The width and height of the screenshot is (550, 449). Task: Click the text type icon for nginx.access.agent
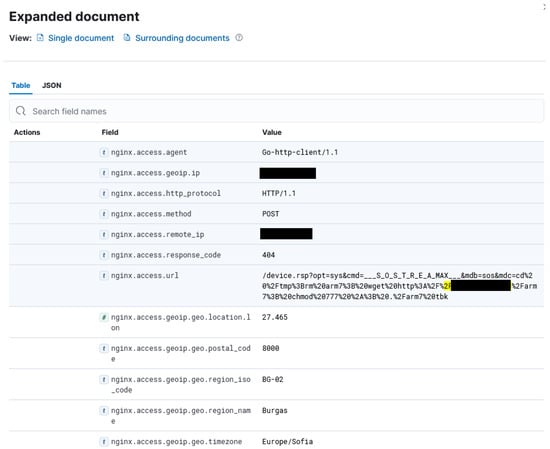pyautogui.click(x=104, y=152)
